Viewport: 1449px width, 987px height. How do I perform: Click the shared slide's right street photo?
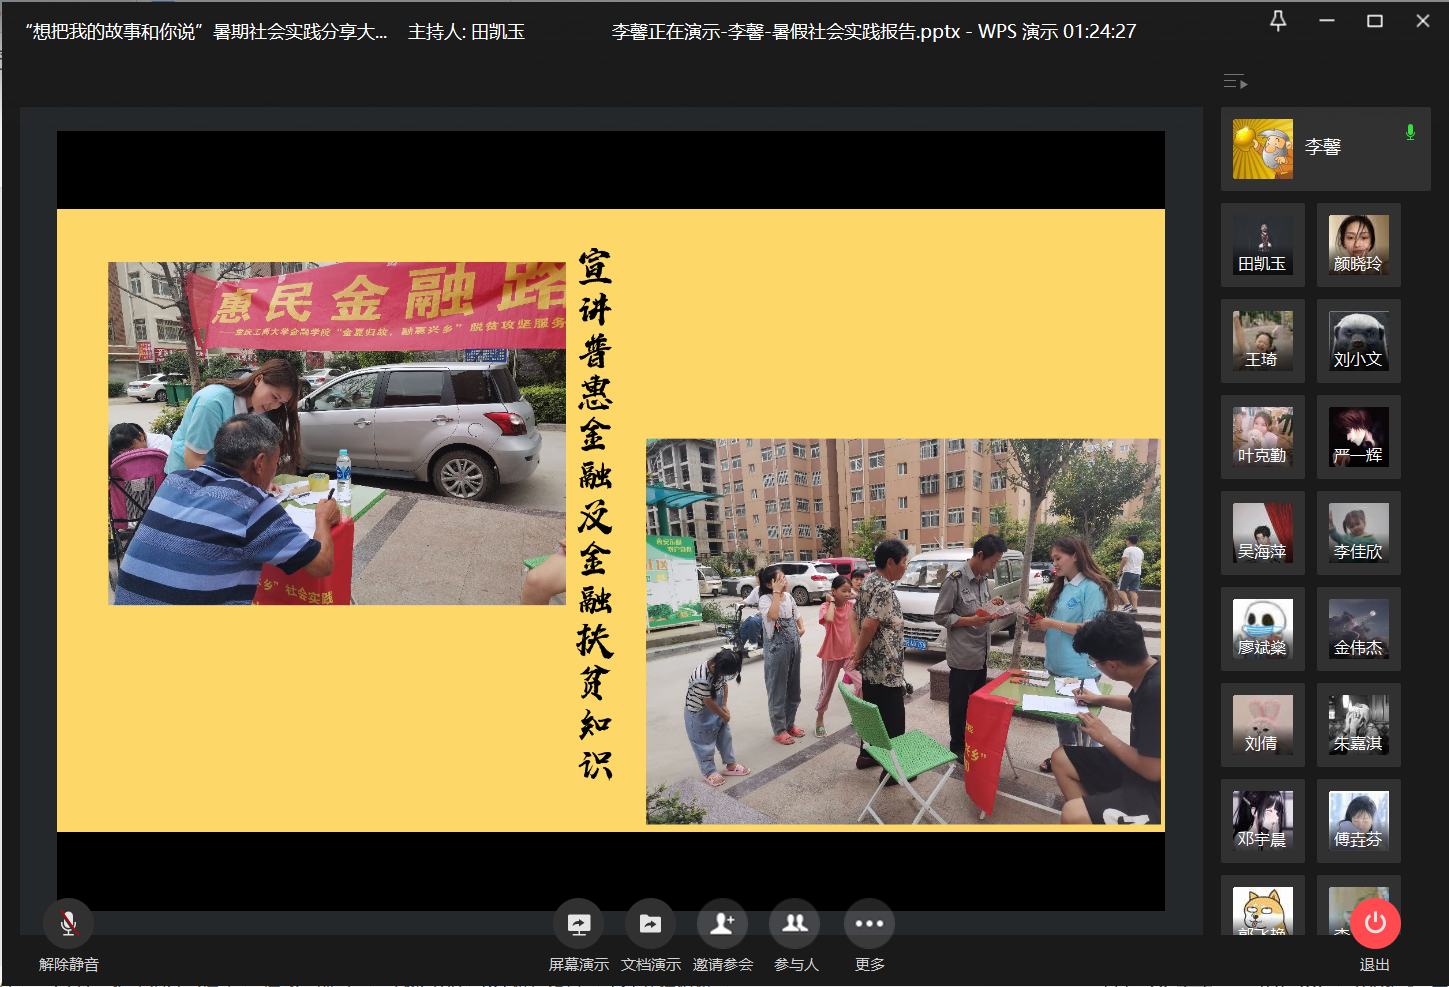(903, 631)
